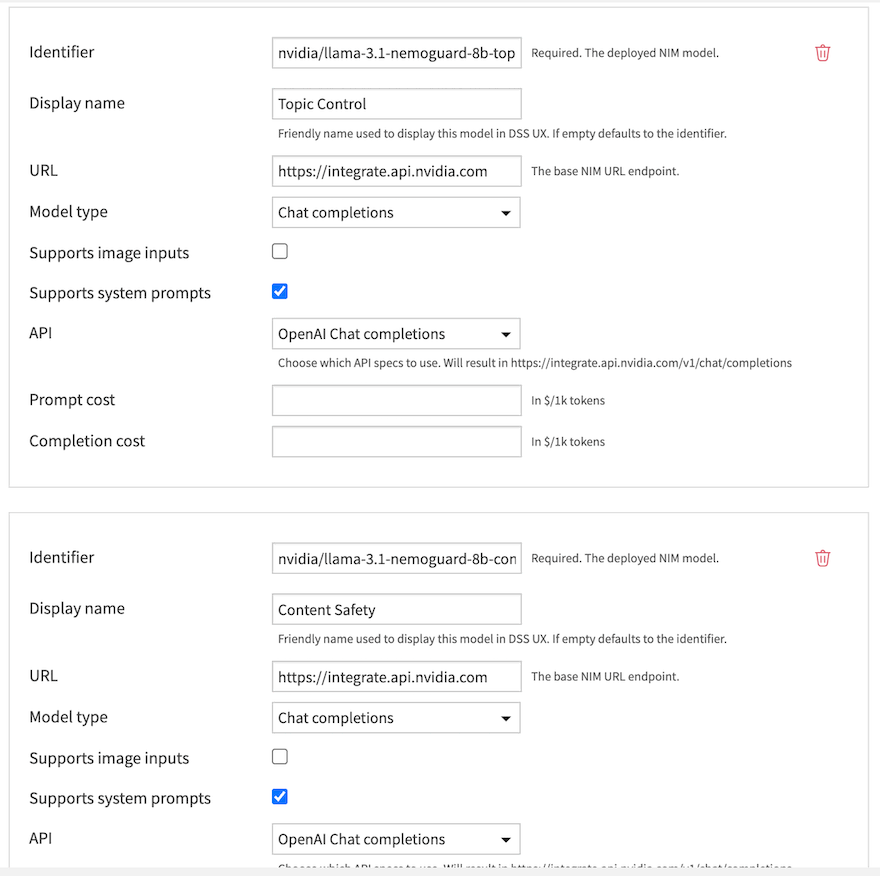Click the red trash icon beside the top Identifier

[x=822, y=53]
